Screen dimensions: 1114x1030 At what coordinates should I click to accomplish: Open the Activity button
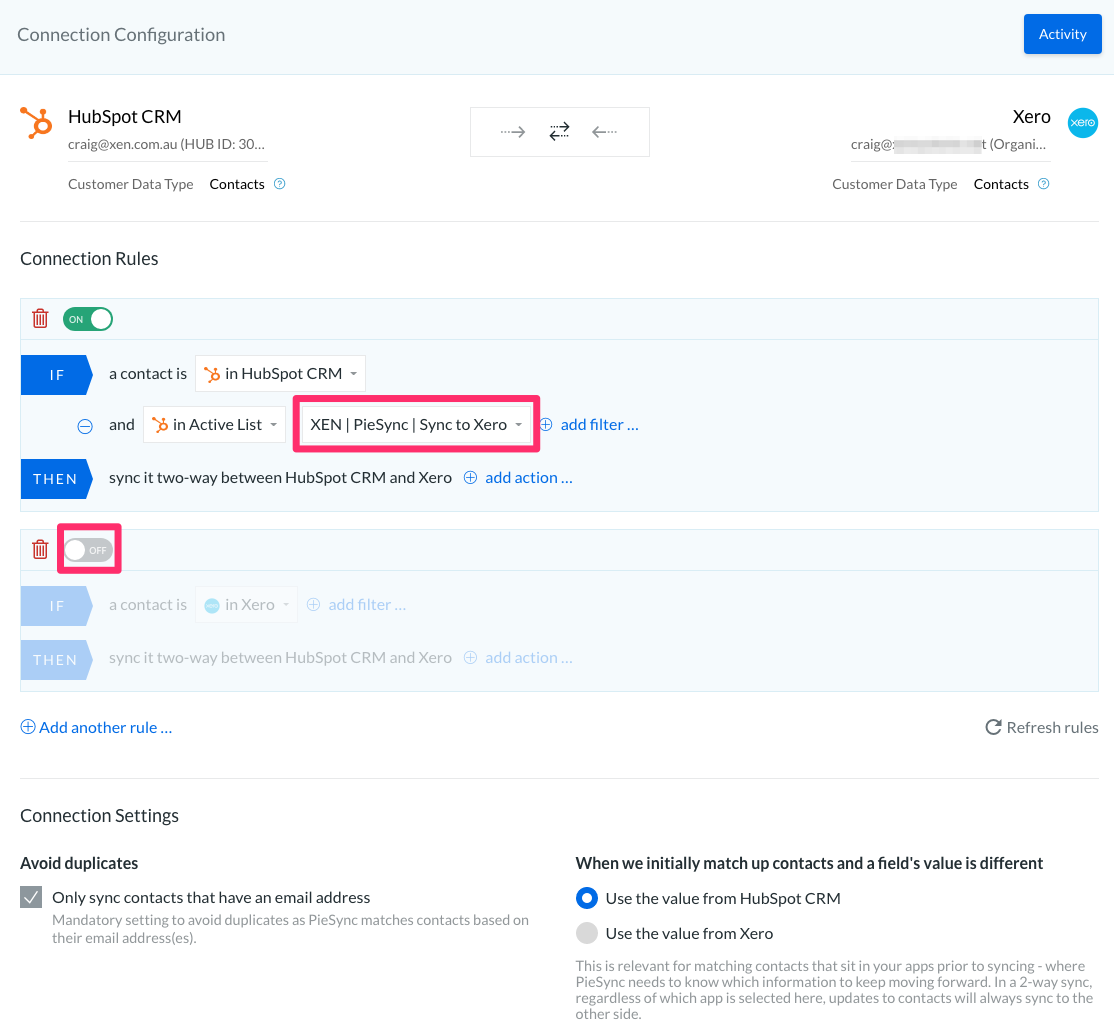pos(1062,34)
